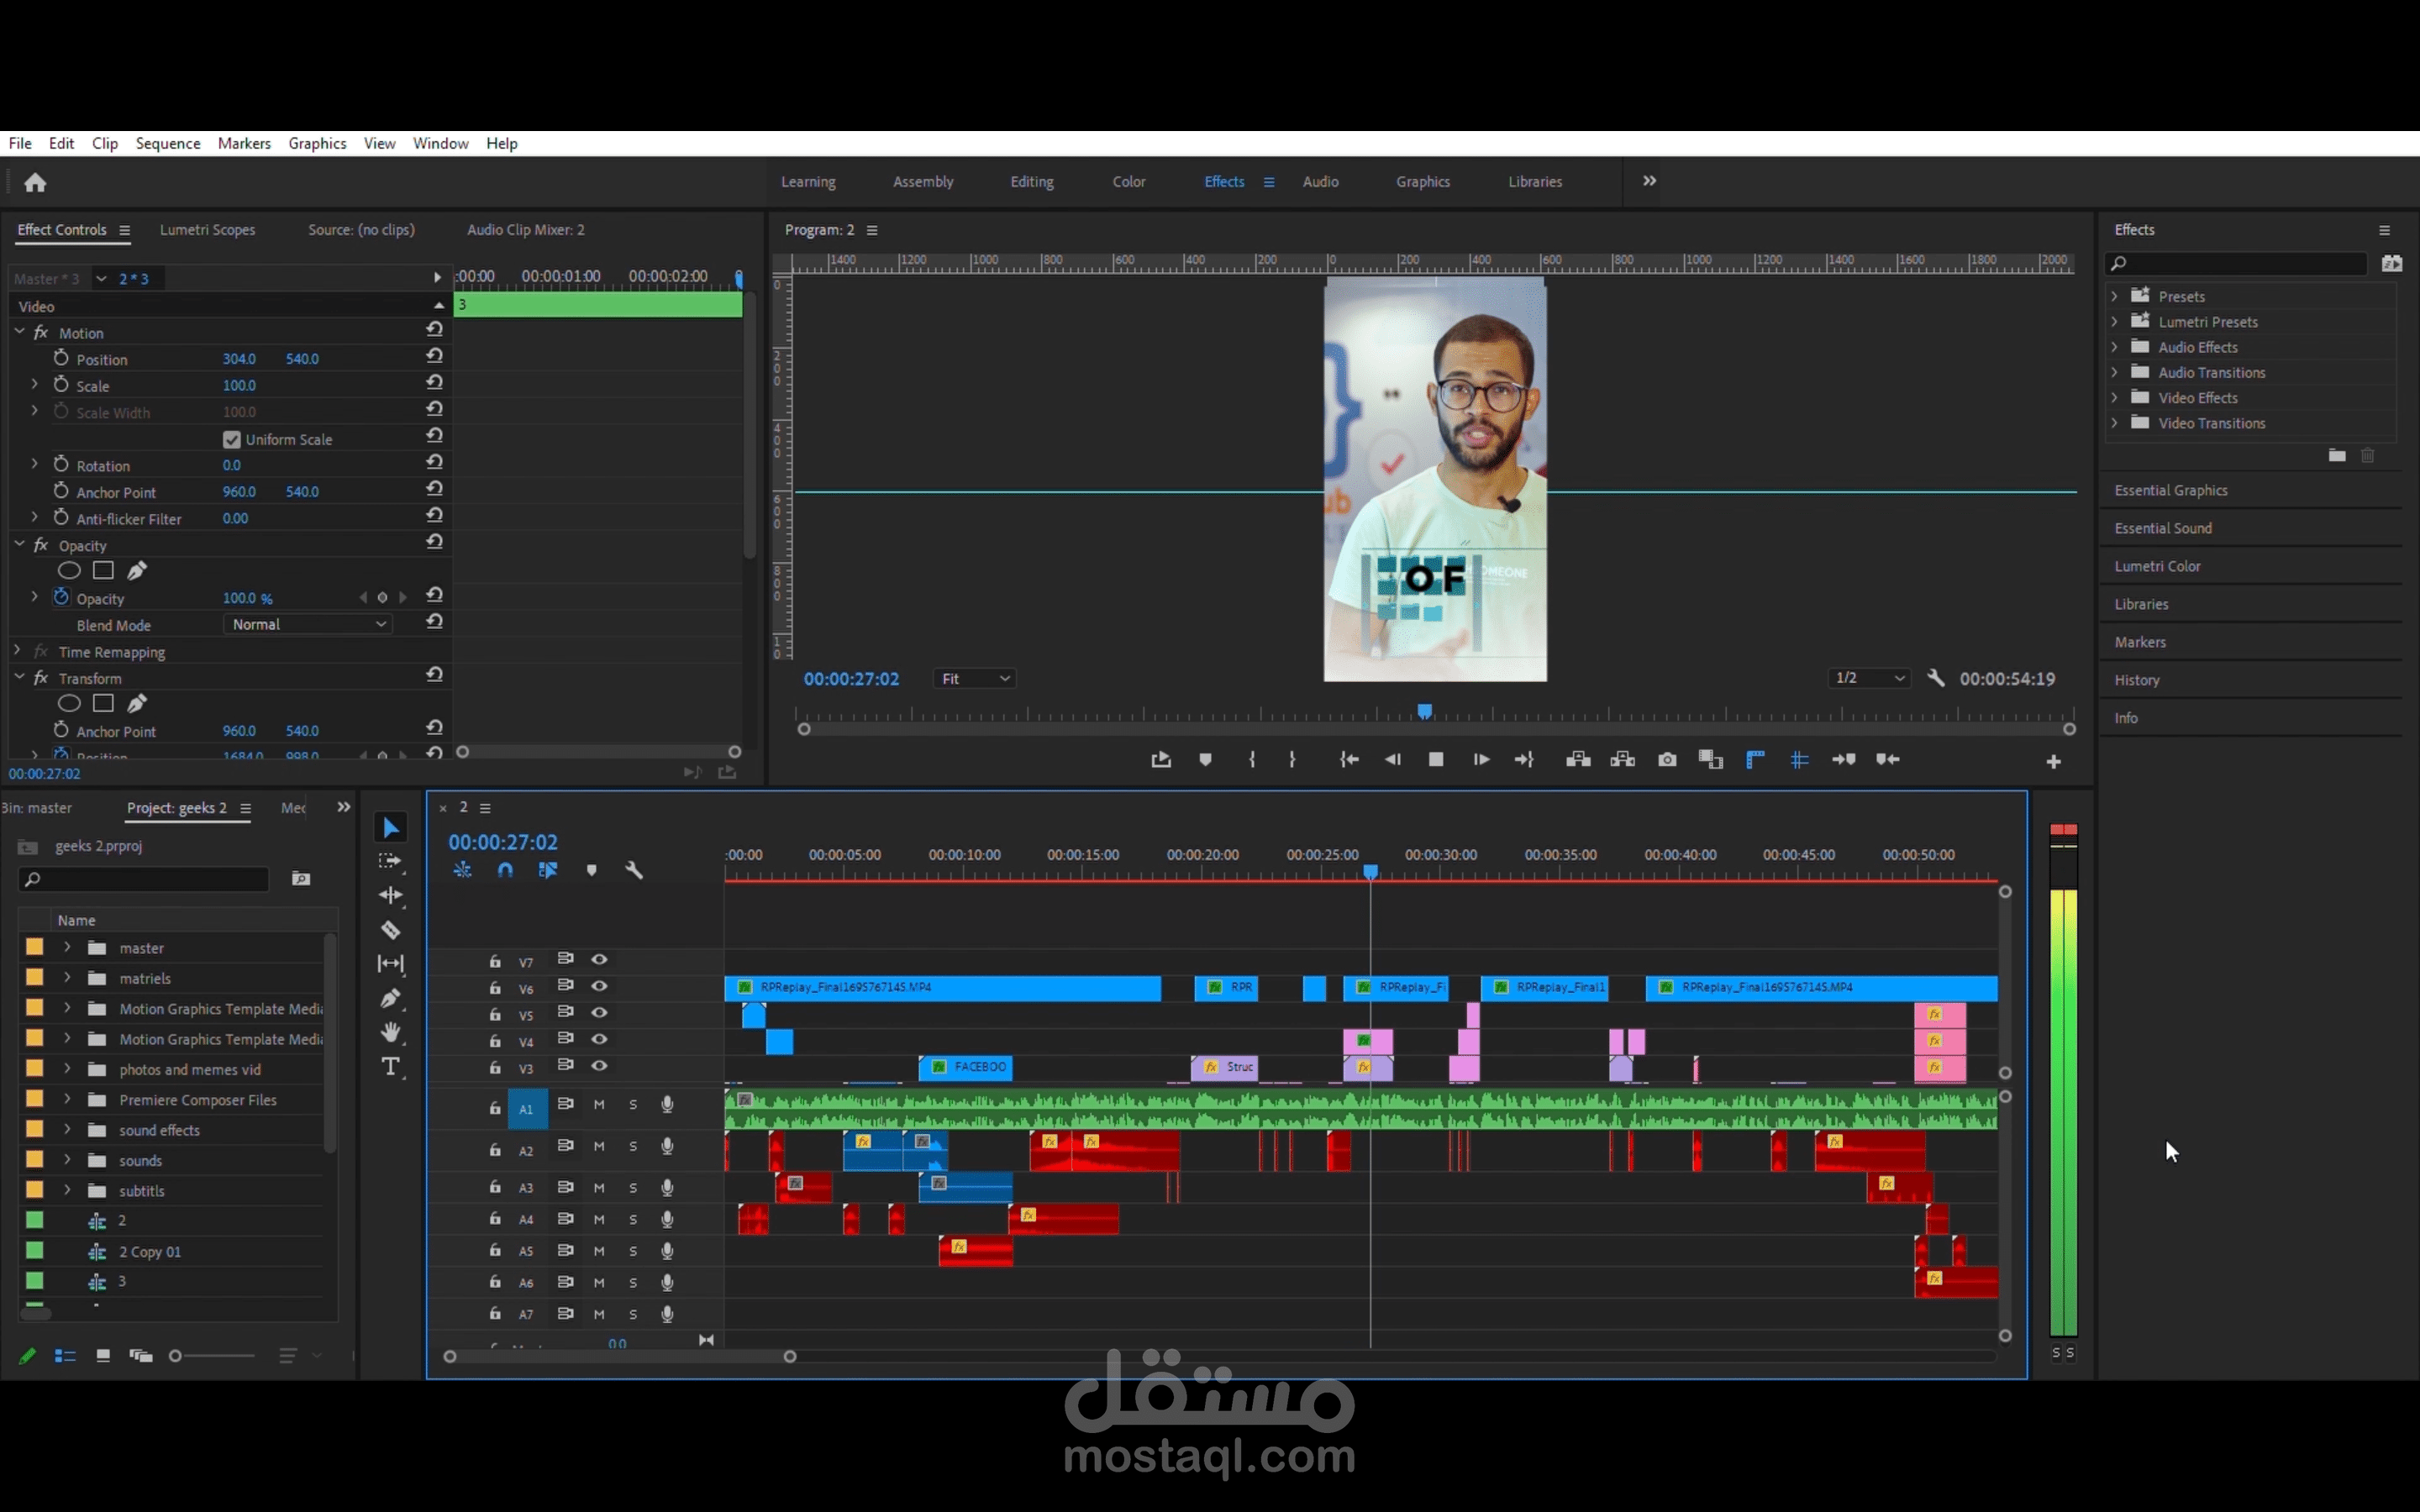Lock the V5 track
Viewport: 2420px width, 1512px height.
(495, 1014)
